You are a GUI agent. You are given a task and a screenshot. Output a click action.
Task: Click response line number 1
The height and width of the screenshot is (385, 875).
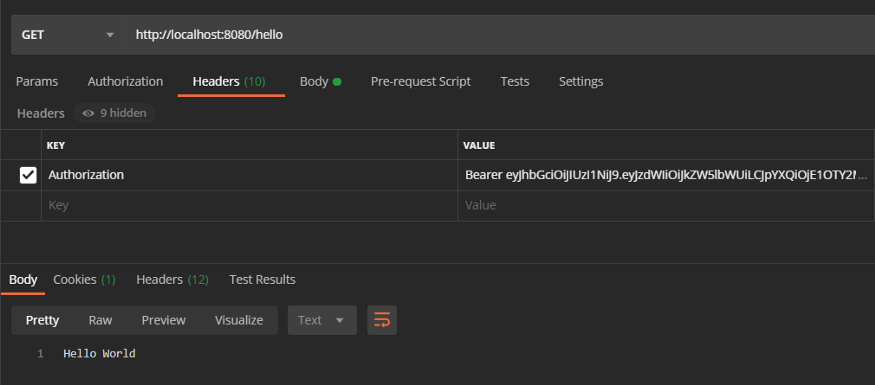(40, 354)
